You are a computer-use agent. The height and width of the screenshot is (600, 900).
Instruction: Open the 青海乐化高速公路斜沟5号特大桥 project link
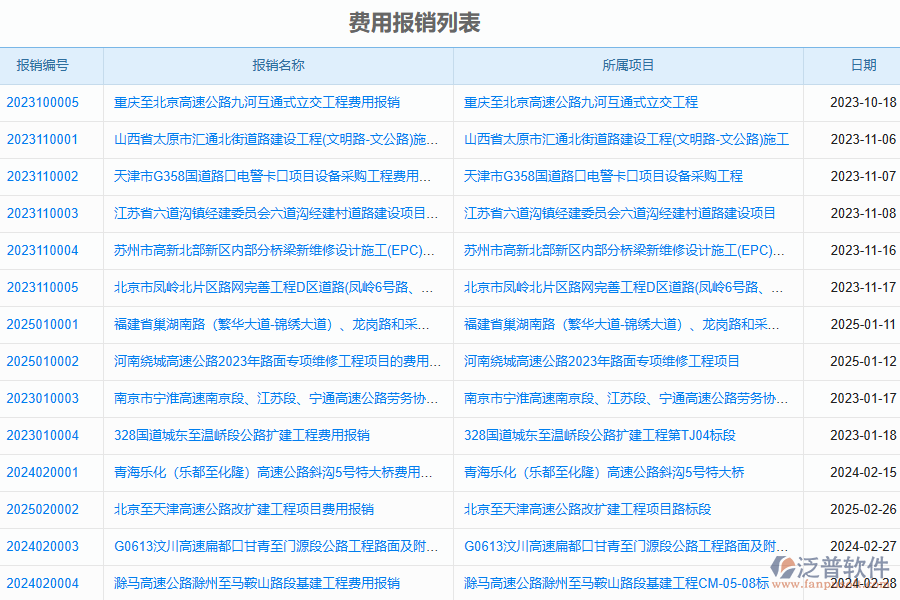604,472
